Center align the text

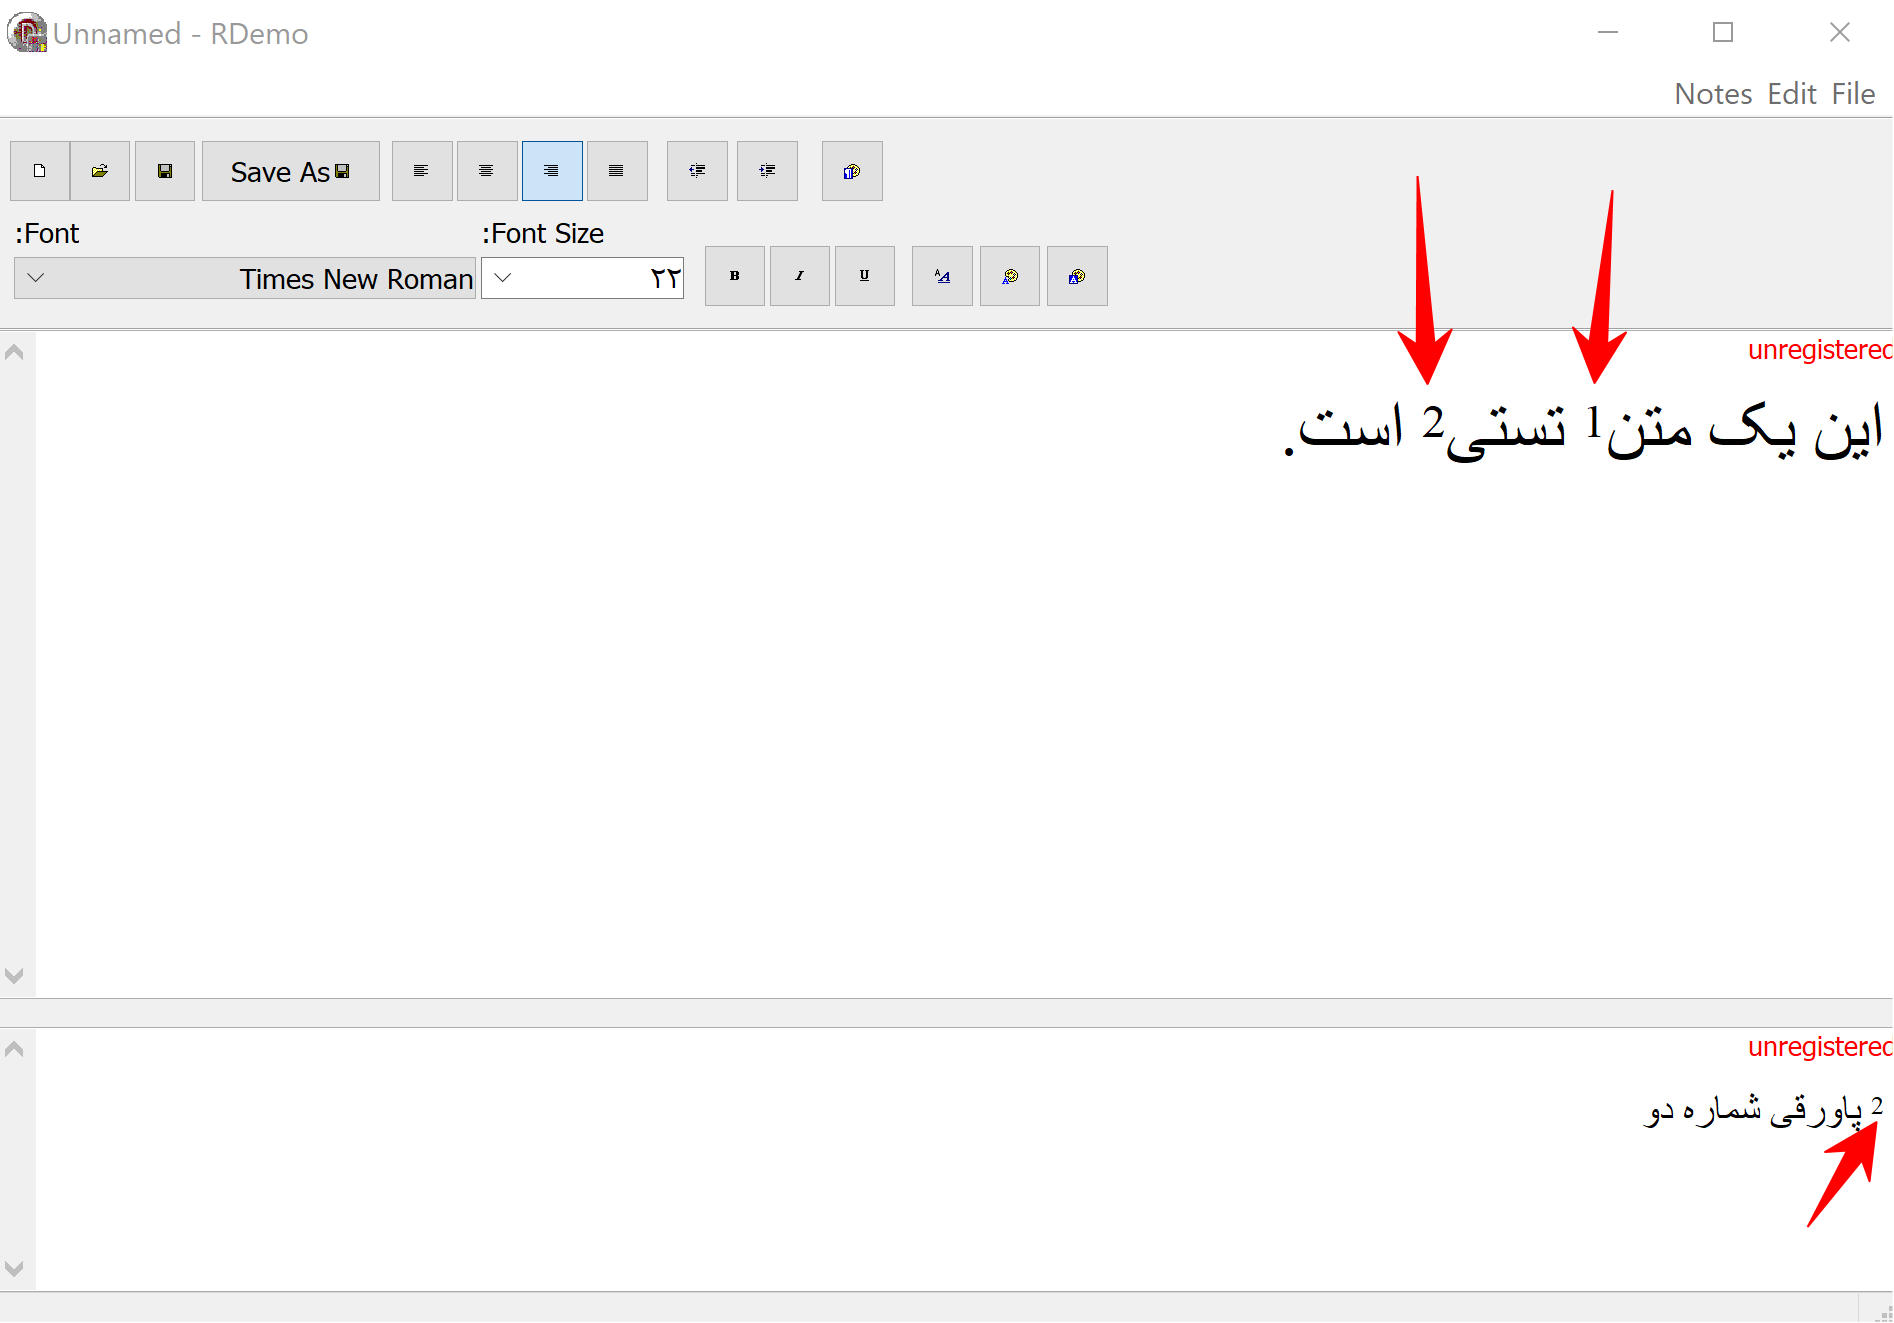[487, 171]
